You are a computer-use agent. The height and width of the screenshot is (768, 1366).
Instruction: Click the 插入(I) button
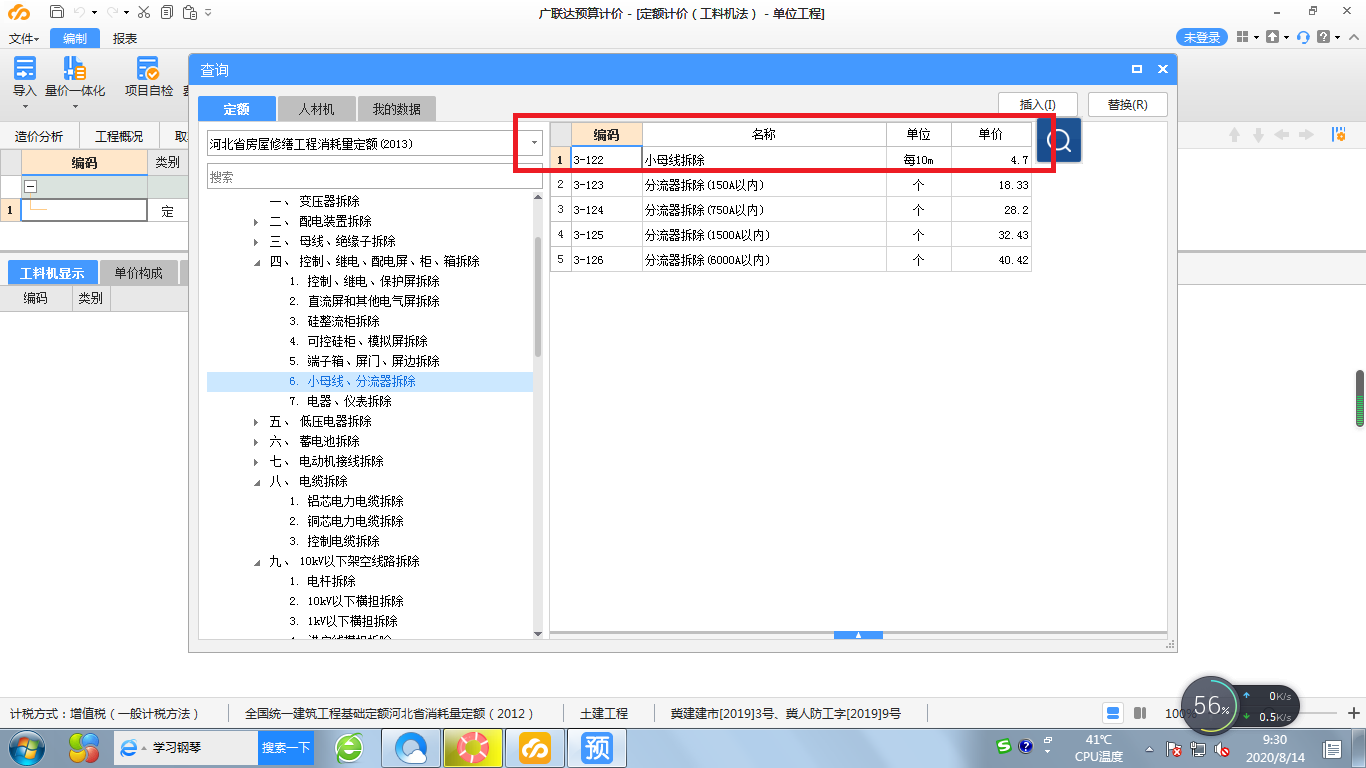coord(1038,104)
